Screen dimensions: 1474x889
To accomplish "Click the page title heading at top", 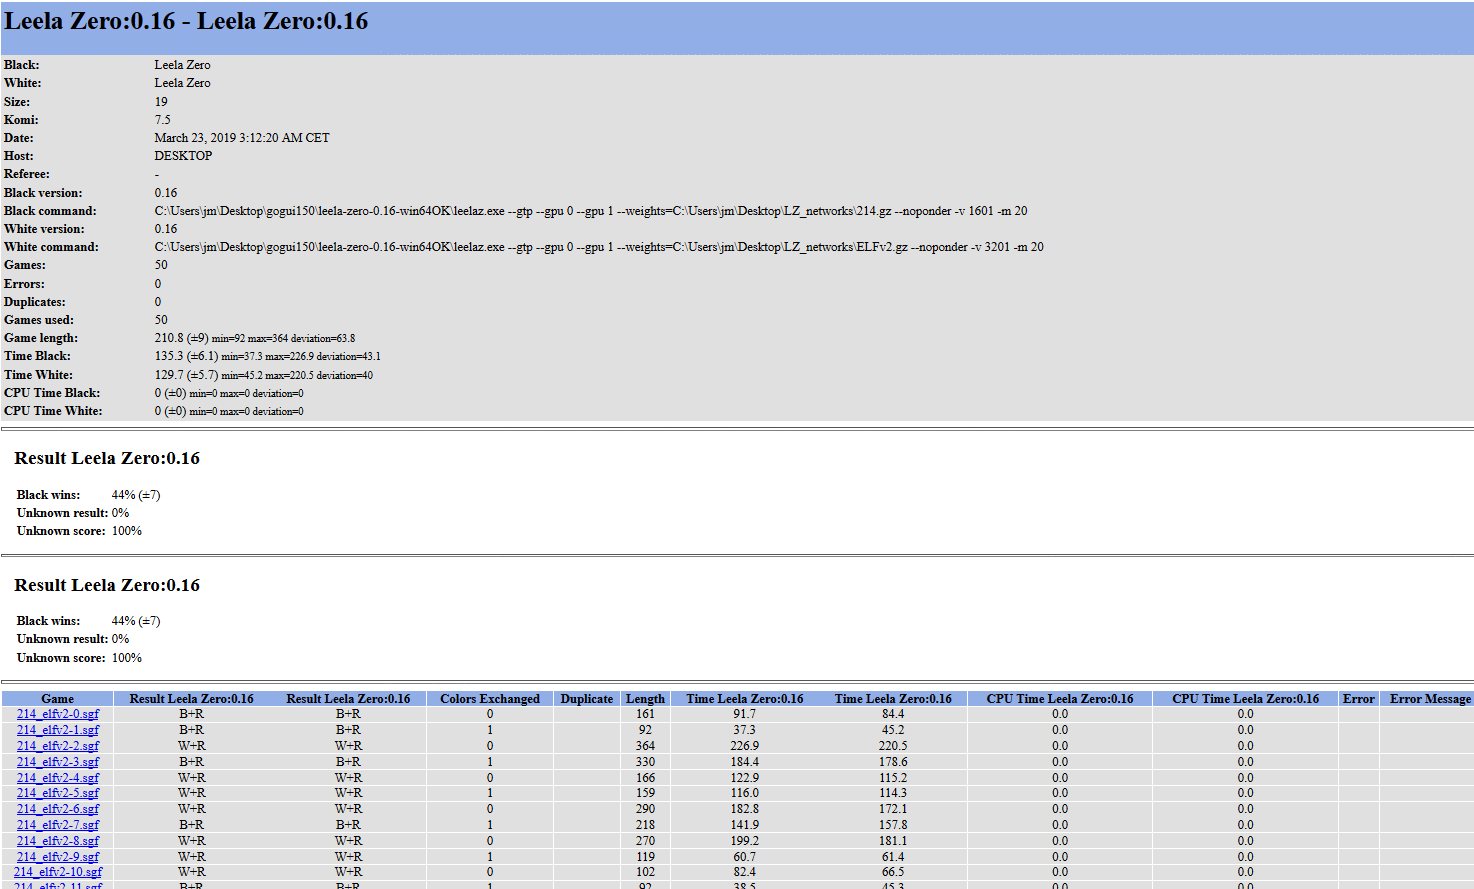I will pos(186,21).
